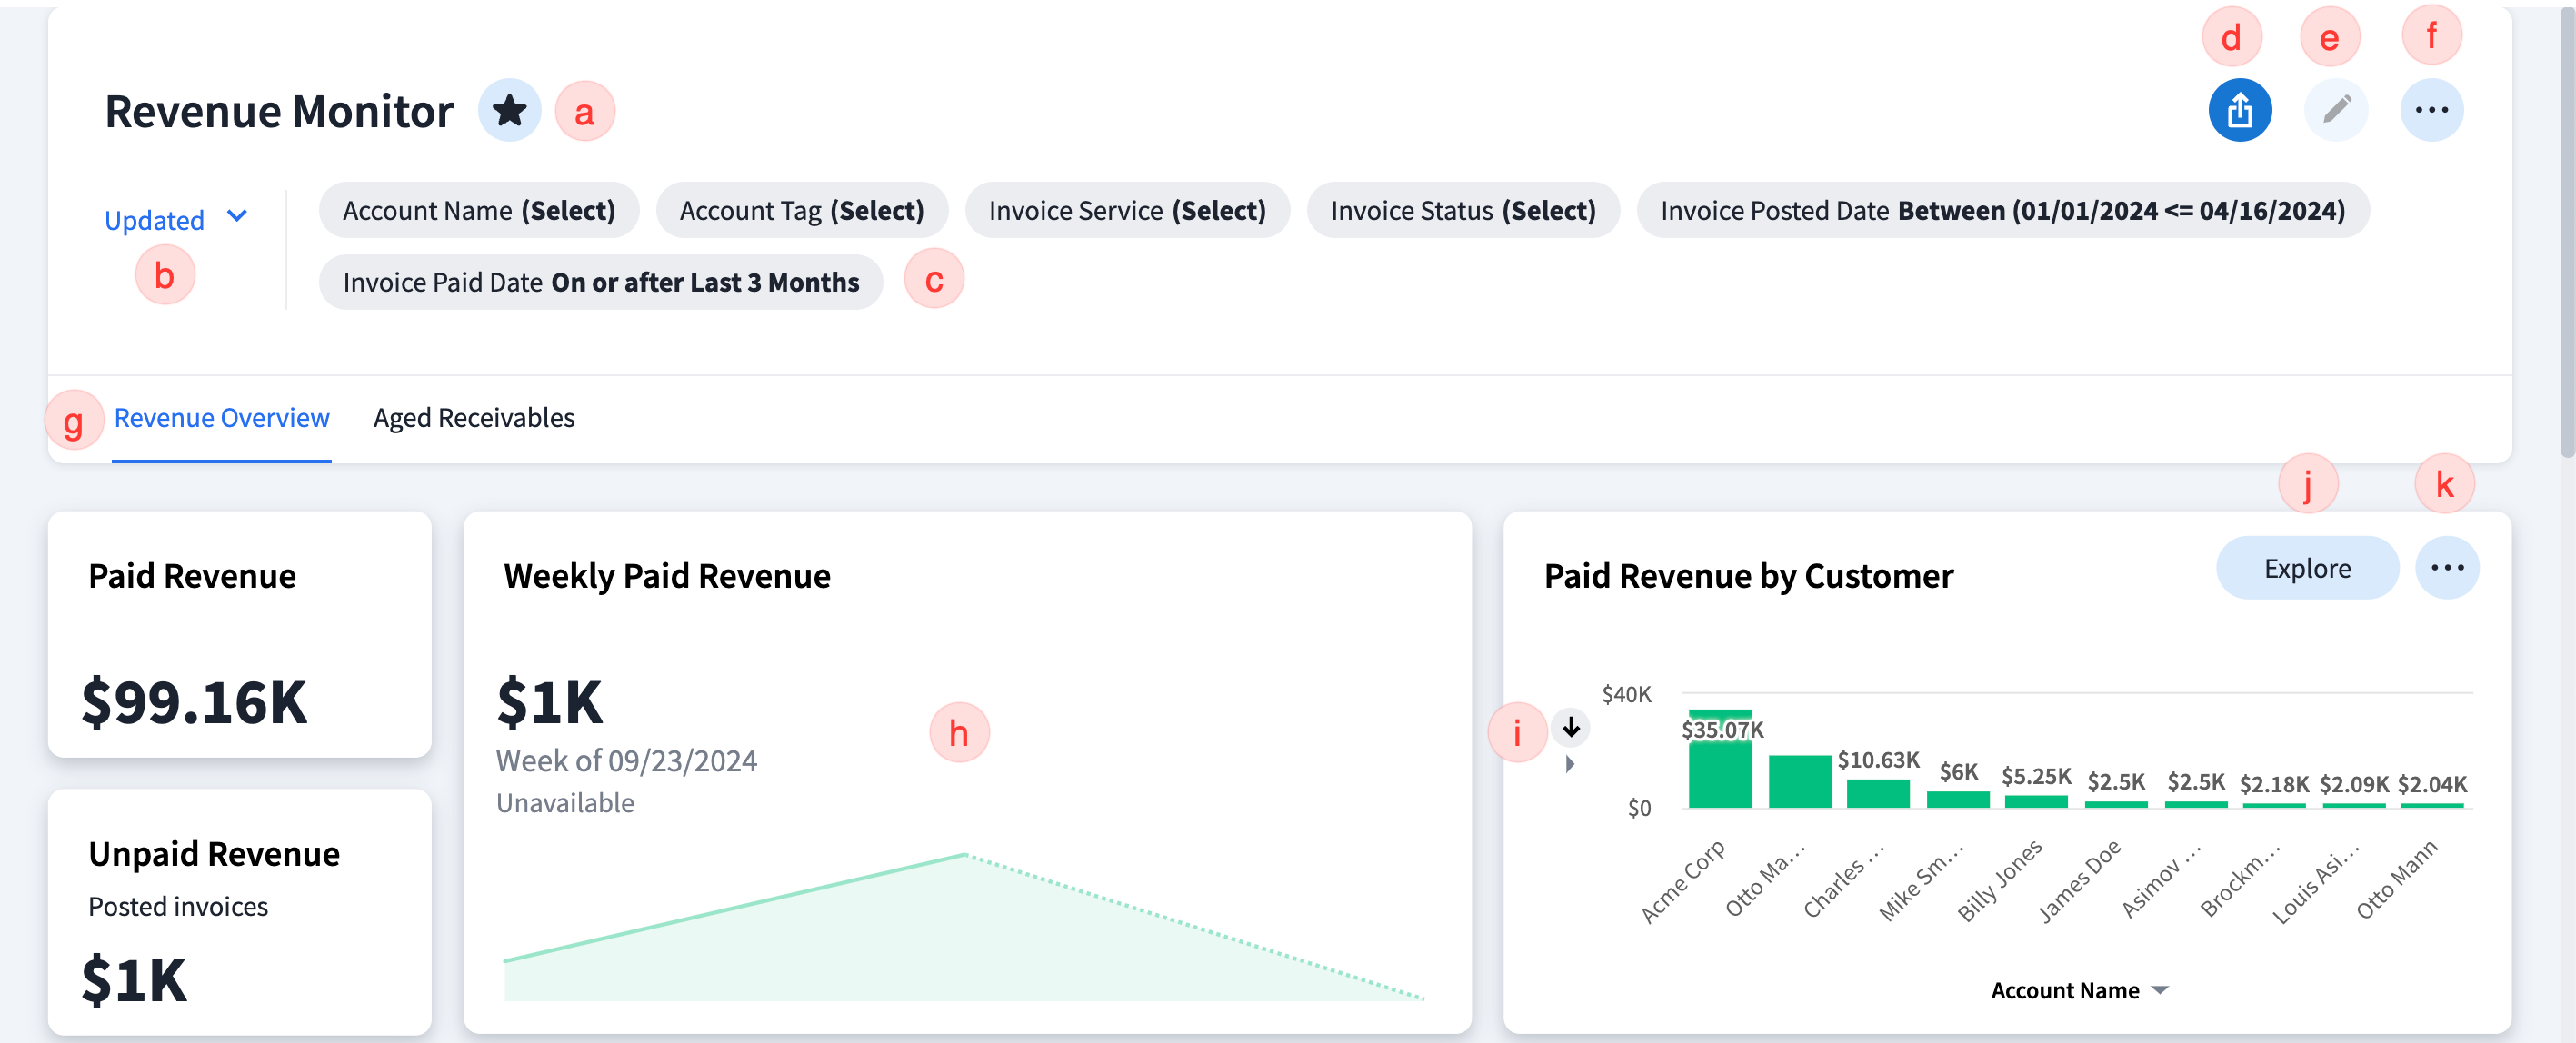The image size is (2576, 1043).
Task: Open the dashboard three-dot options menu
Action: [2431, 110]
